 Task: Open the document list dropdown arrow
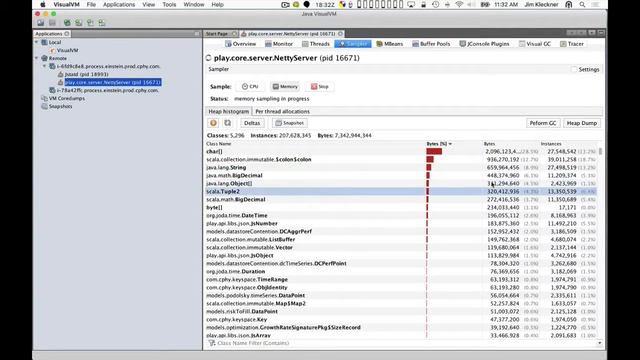592,33
